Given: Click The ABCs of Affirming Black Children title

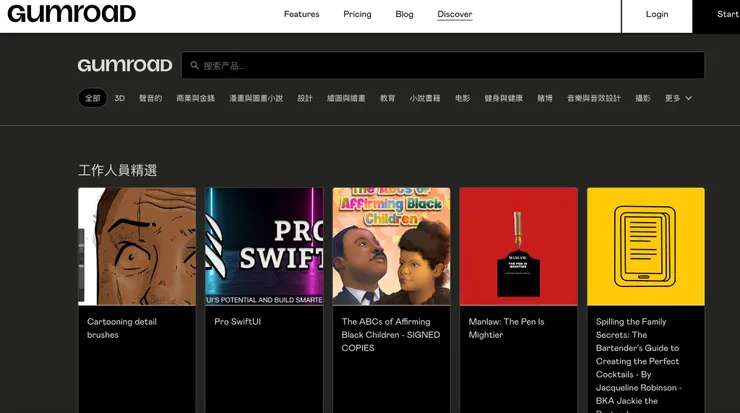Looking at the screenshot, I should point(391,335).
